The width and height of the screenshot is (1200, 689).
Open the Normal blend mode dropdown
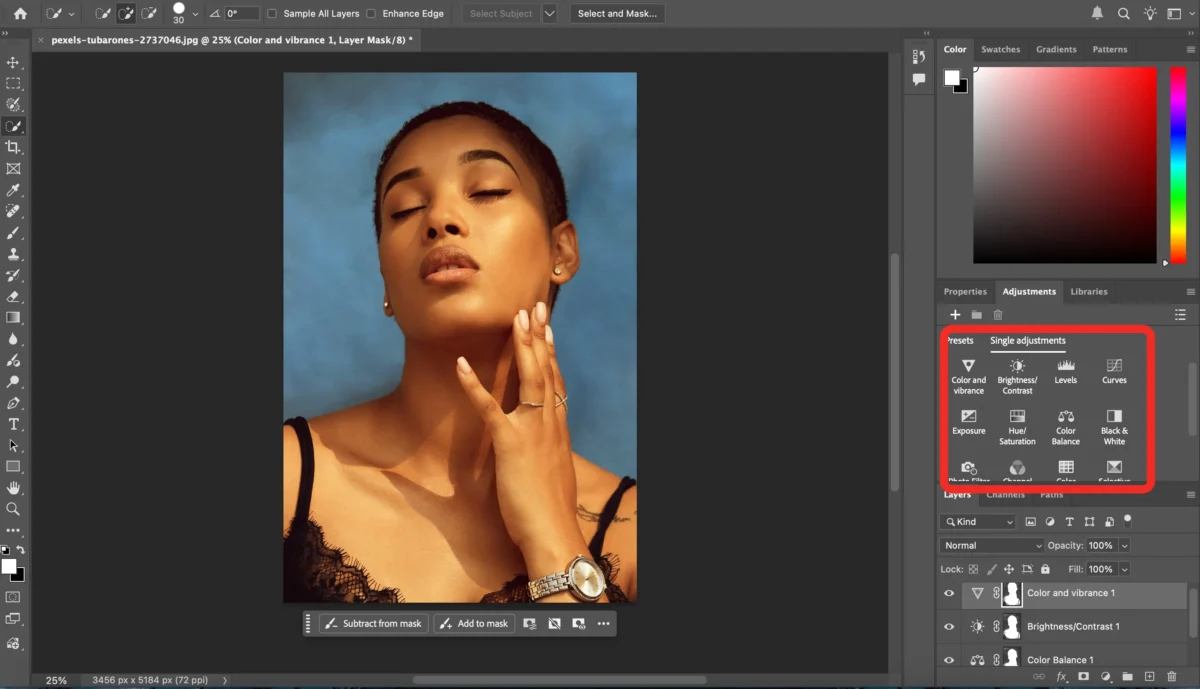[991, 546]
